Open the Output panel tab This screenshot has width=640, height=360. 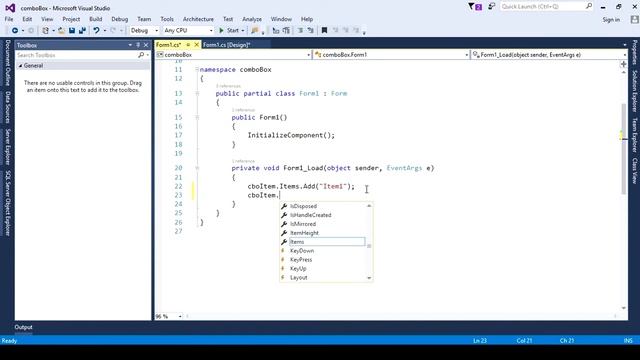click(x=23, y=327)
